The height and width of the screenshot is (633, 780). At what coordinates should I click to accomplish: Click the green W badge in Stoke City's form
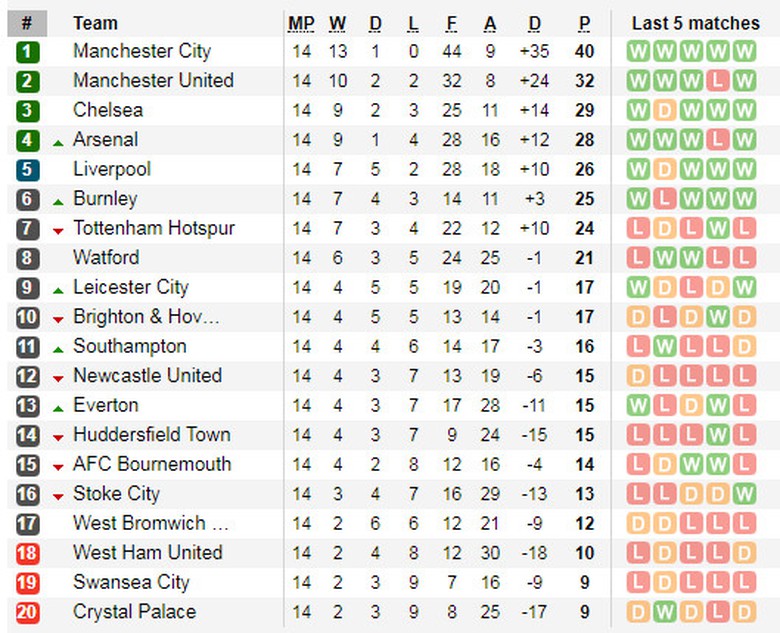[743, 494]
